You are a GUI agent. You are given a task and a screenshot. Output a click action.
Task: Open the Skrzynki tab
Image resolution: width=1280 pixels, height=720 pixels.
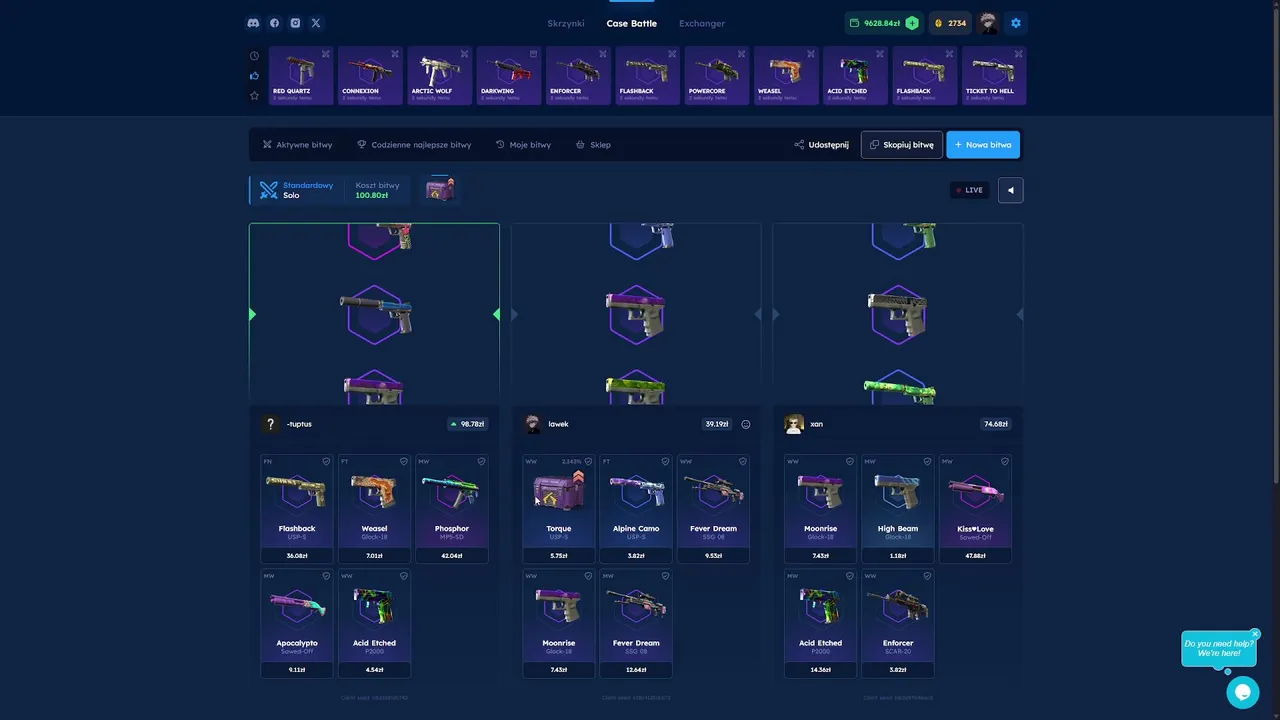click(x=566, y=23)
